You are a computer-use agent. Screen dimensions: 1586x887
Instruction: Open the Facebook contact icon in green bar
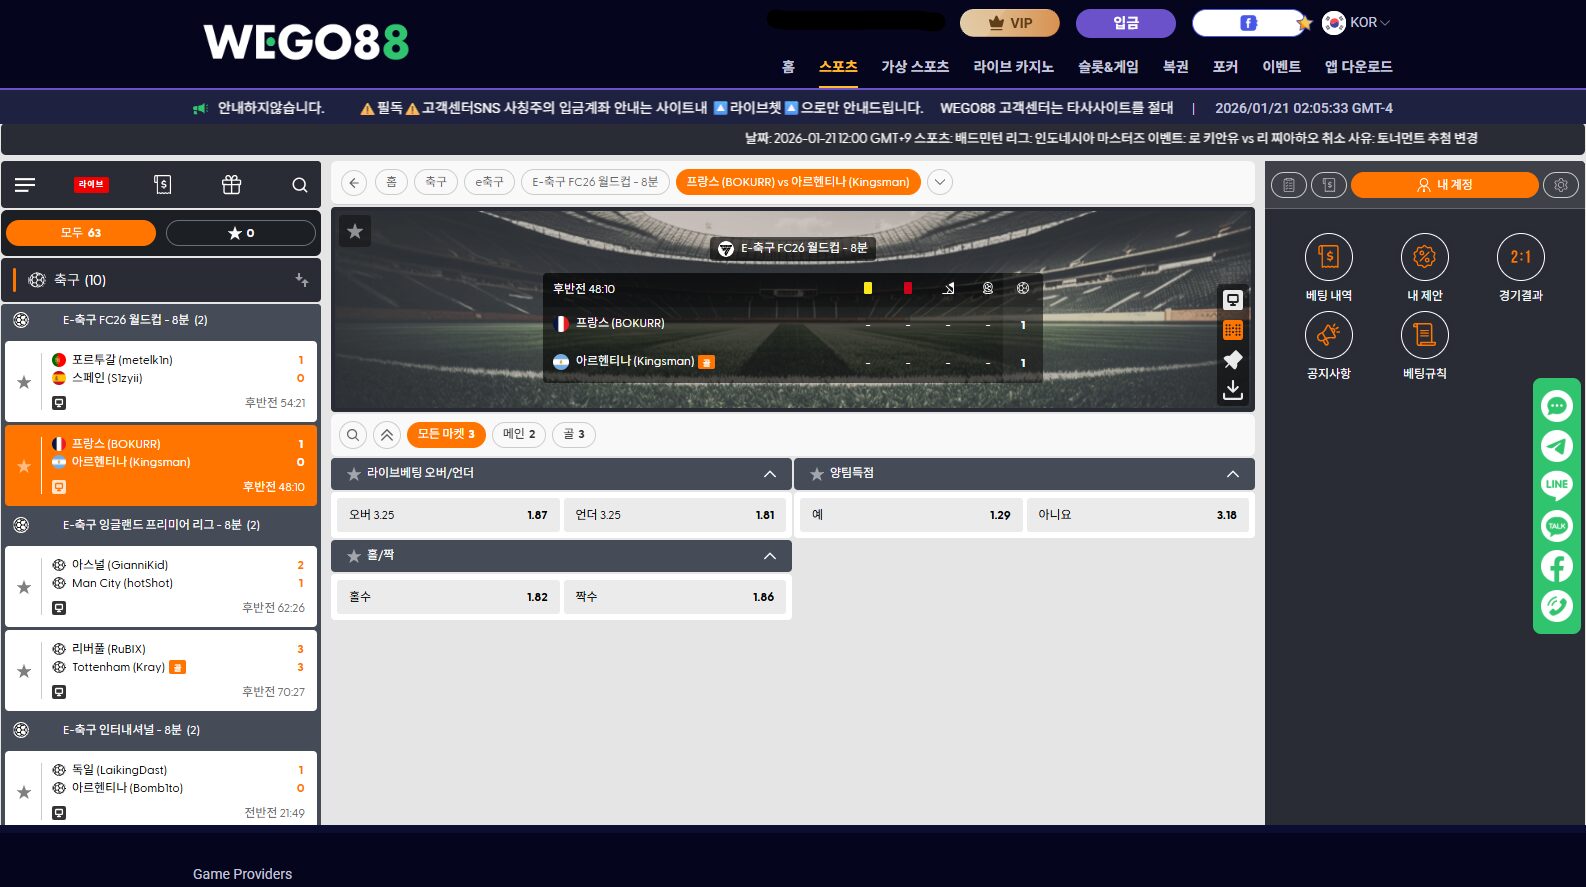tap(1557, 566)
